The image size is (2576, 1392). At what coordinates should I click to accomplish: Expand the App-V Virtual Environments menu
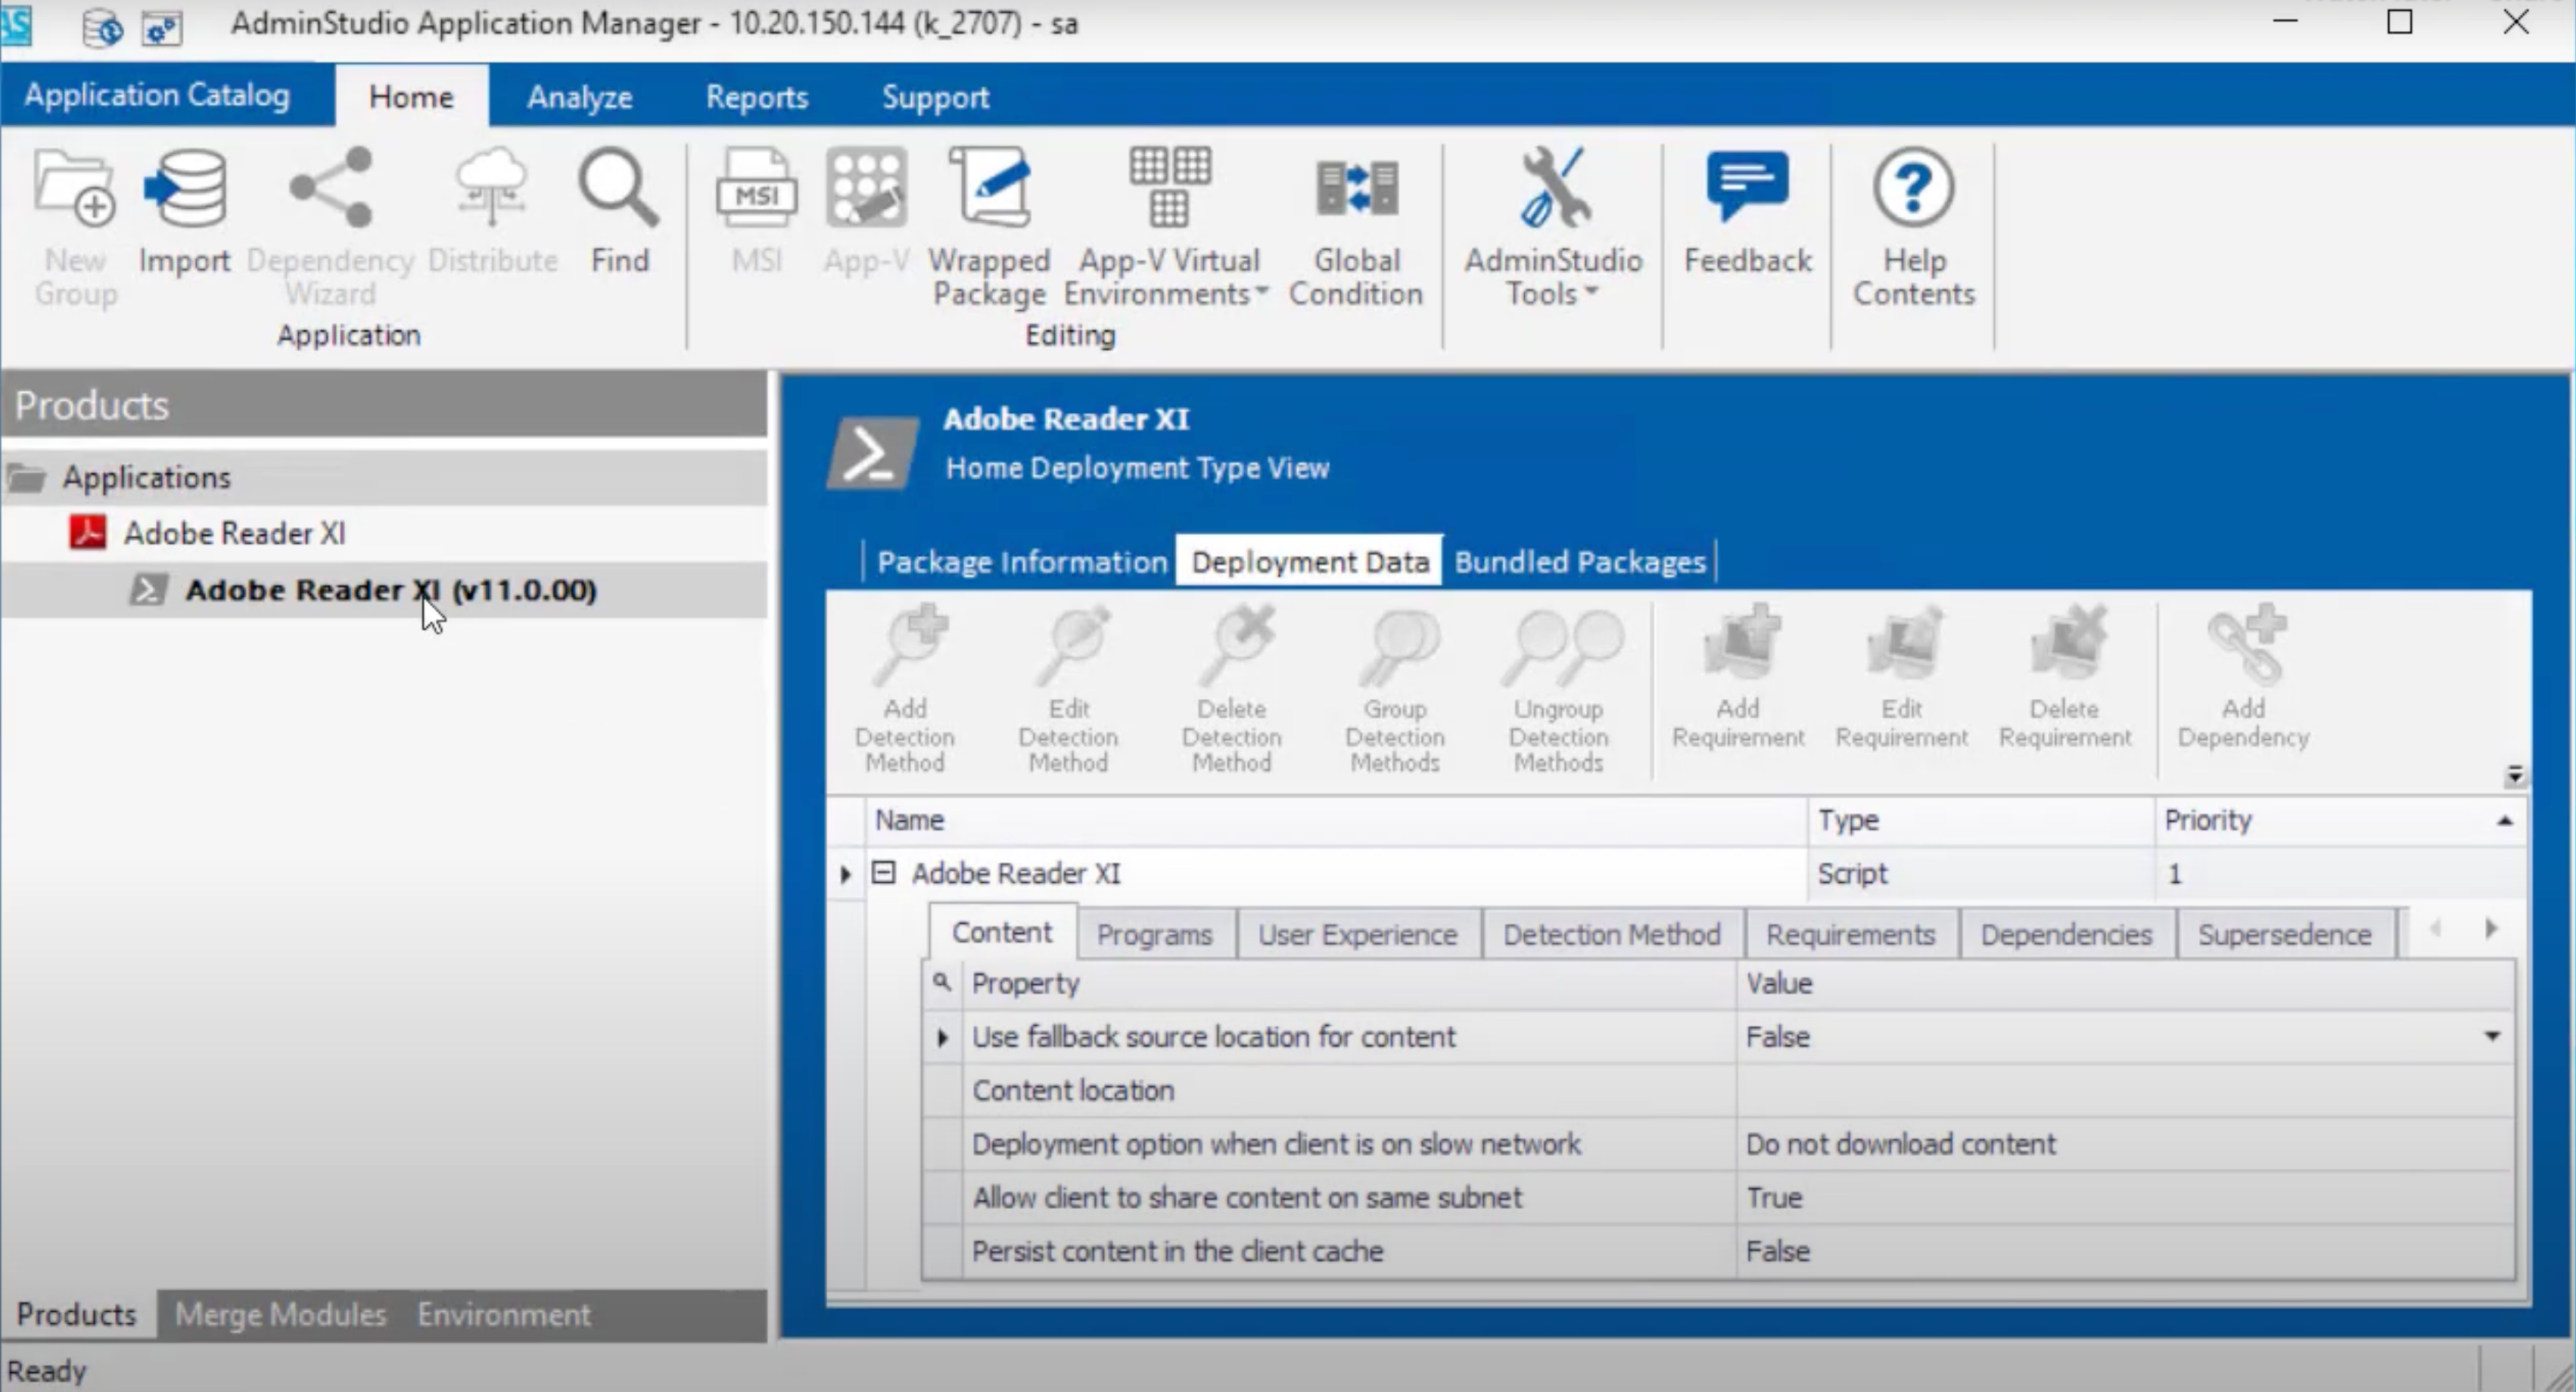1167,275
